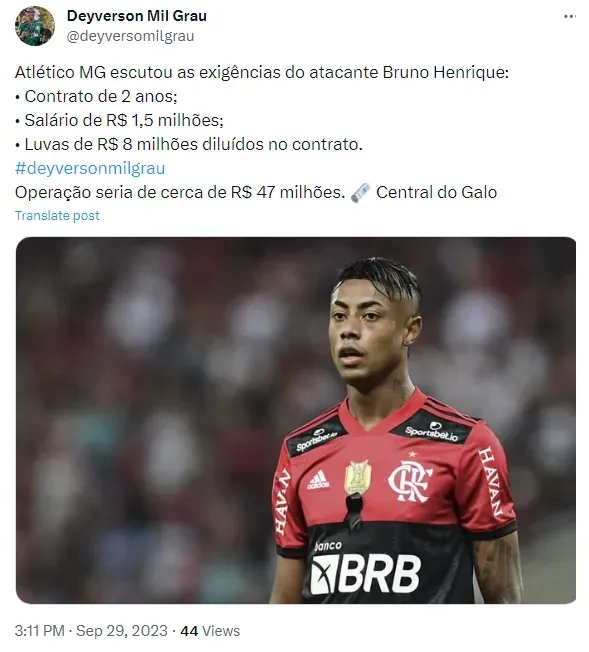
Task: Click the Sep 29, 2023 date
Action: [x=122, y=631]
